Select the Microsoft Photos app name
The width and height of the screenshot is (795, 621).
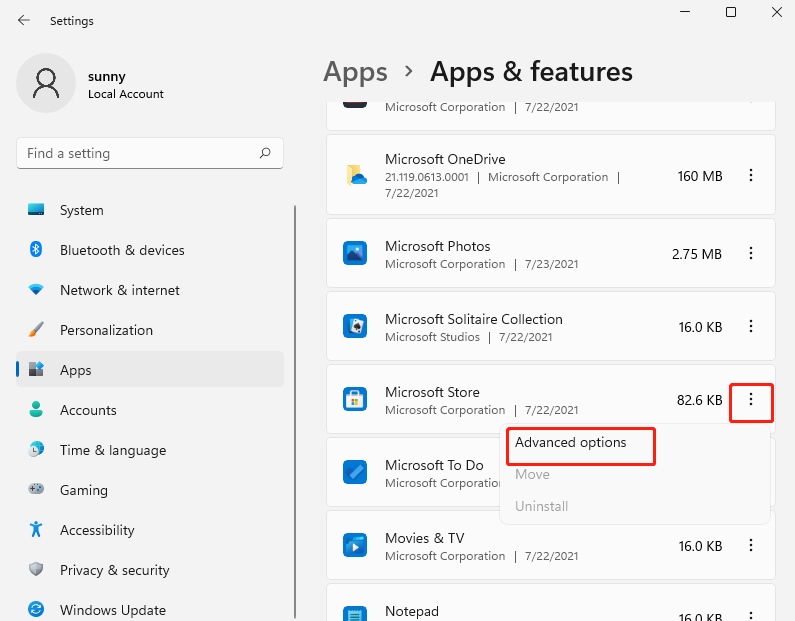(438, 246)
